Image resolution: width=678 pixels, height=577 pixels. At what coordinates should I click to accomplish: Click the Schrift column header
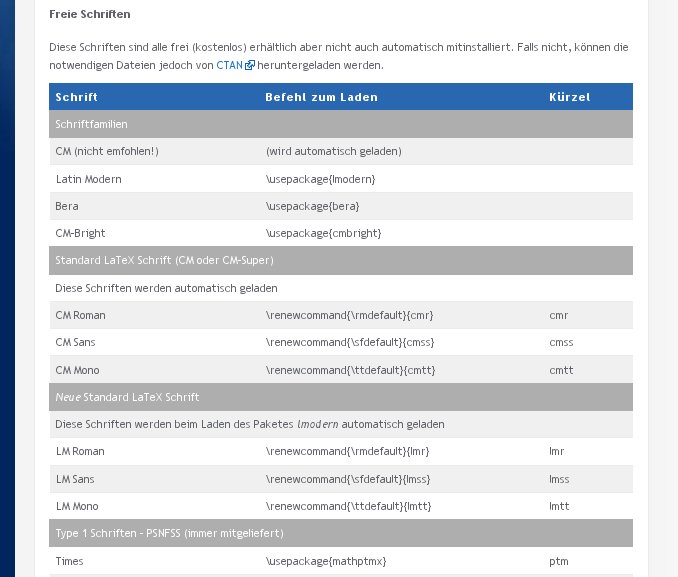click(x=77, y=97)
